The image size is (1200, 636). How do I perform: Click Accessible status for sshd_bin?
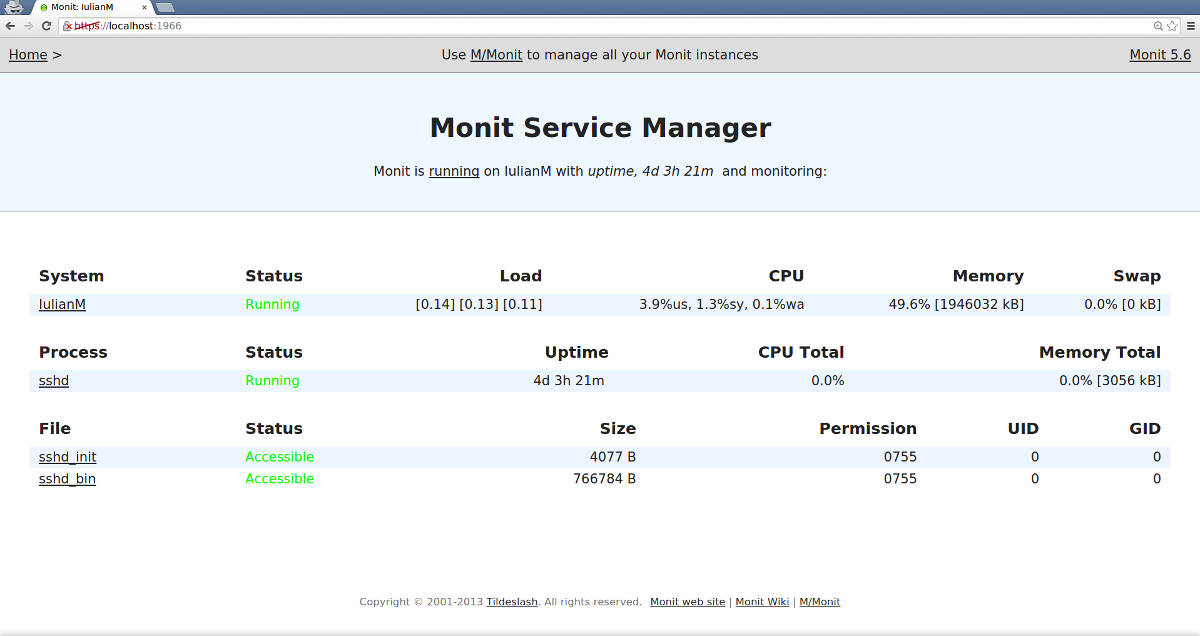click(x=280, y=479)
